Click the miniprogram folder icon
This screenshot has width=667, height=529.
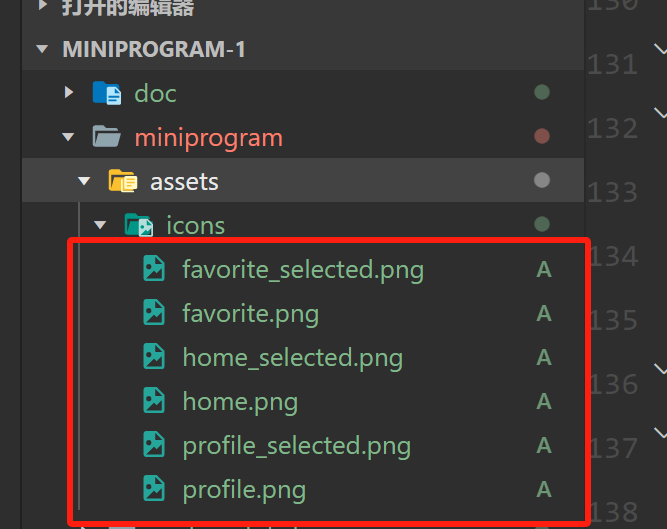107,137
